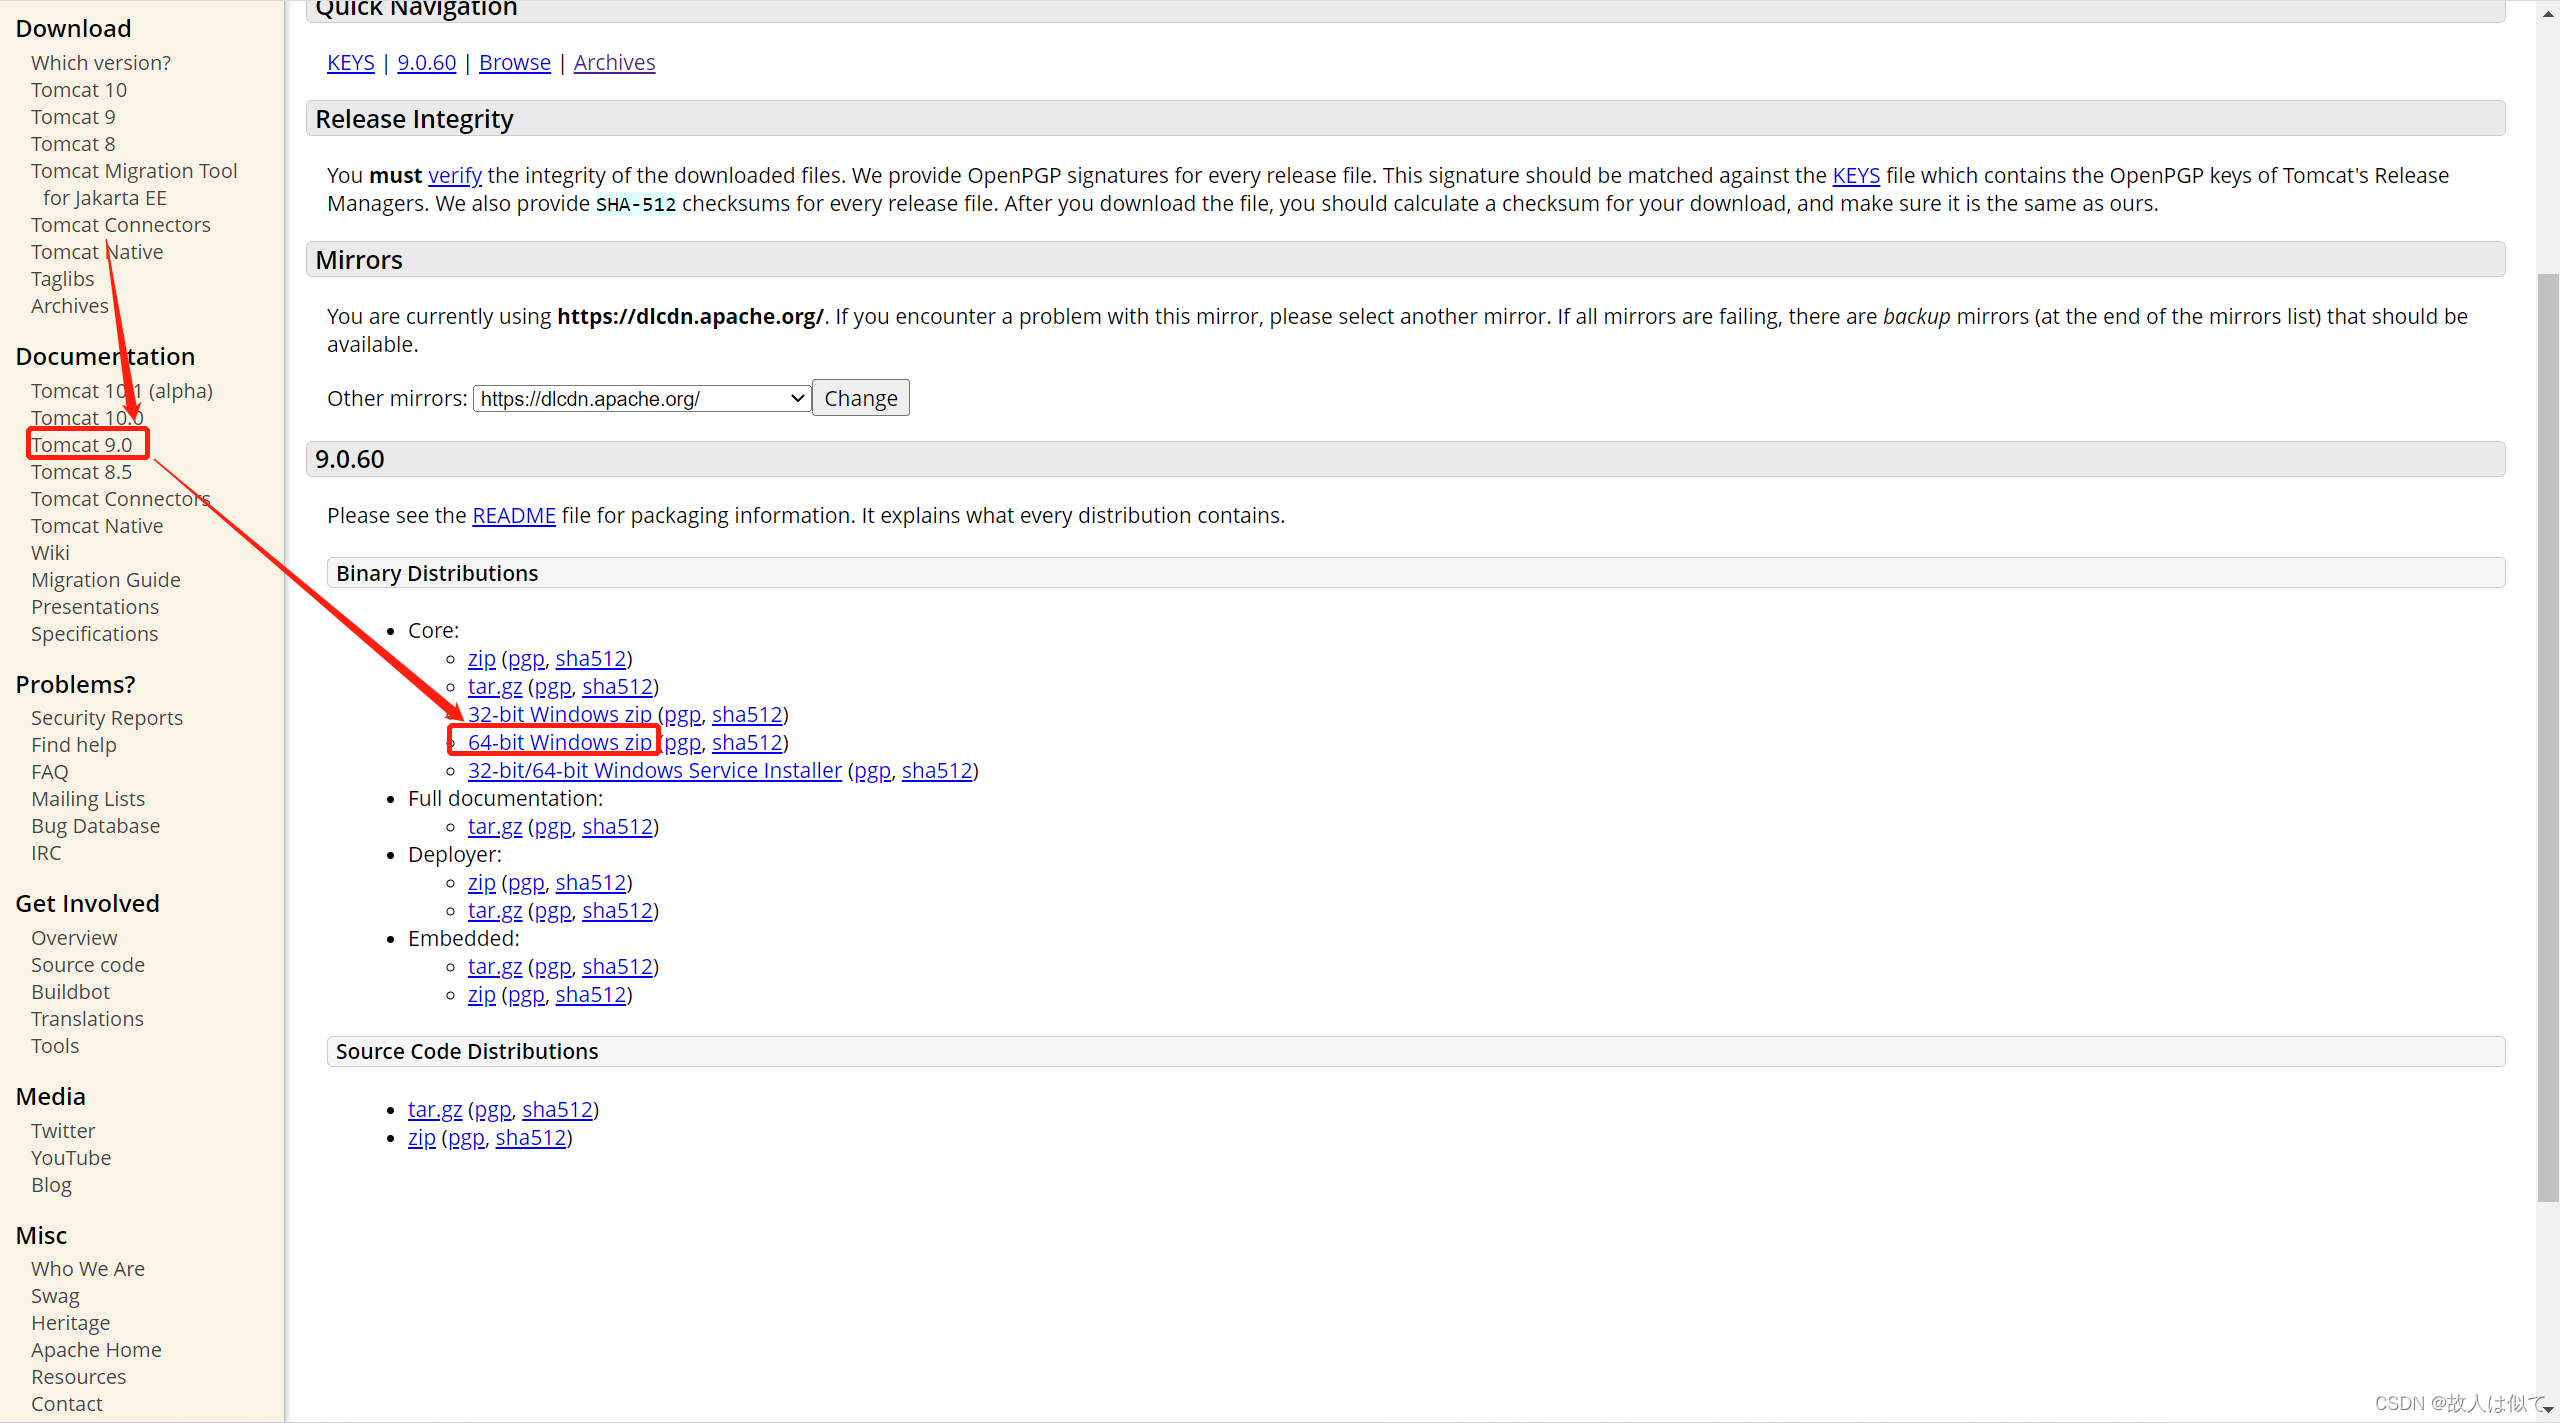Click the scrollbar up arrow

tap(2548, 12)
